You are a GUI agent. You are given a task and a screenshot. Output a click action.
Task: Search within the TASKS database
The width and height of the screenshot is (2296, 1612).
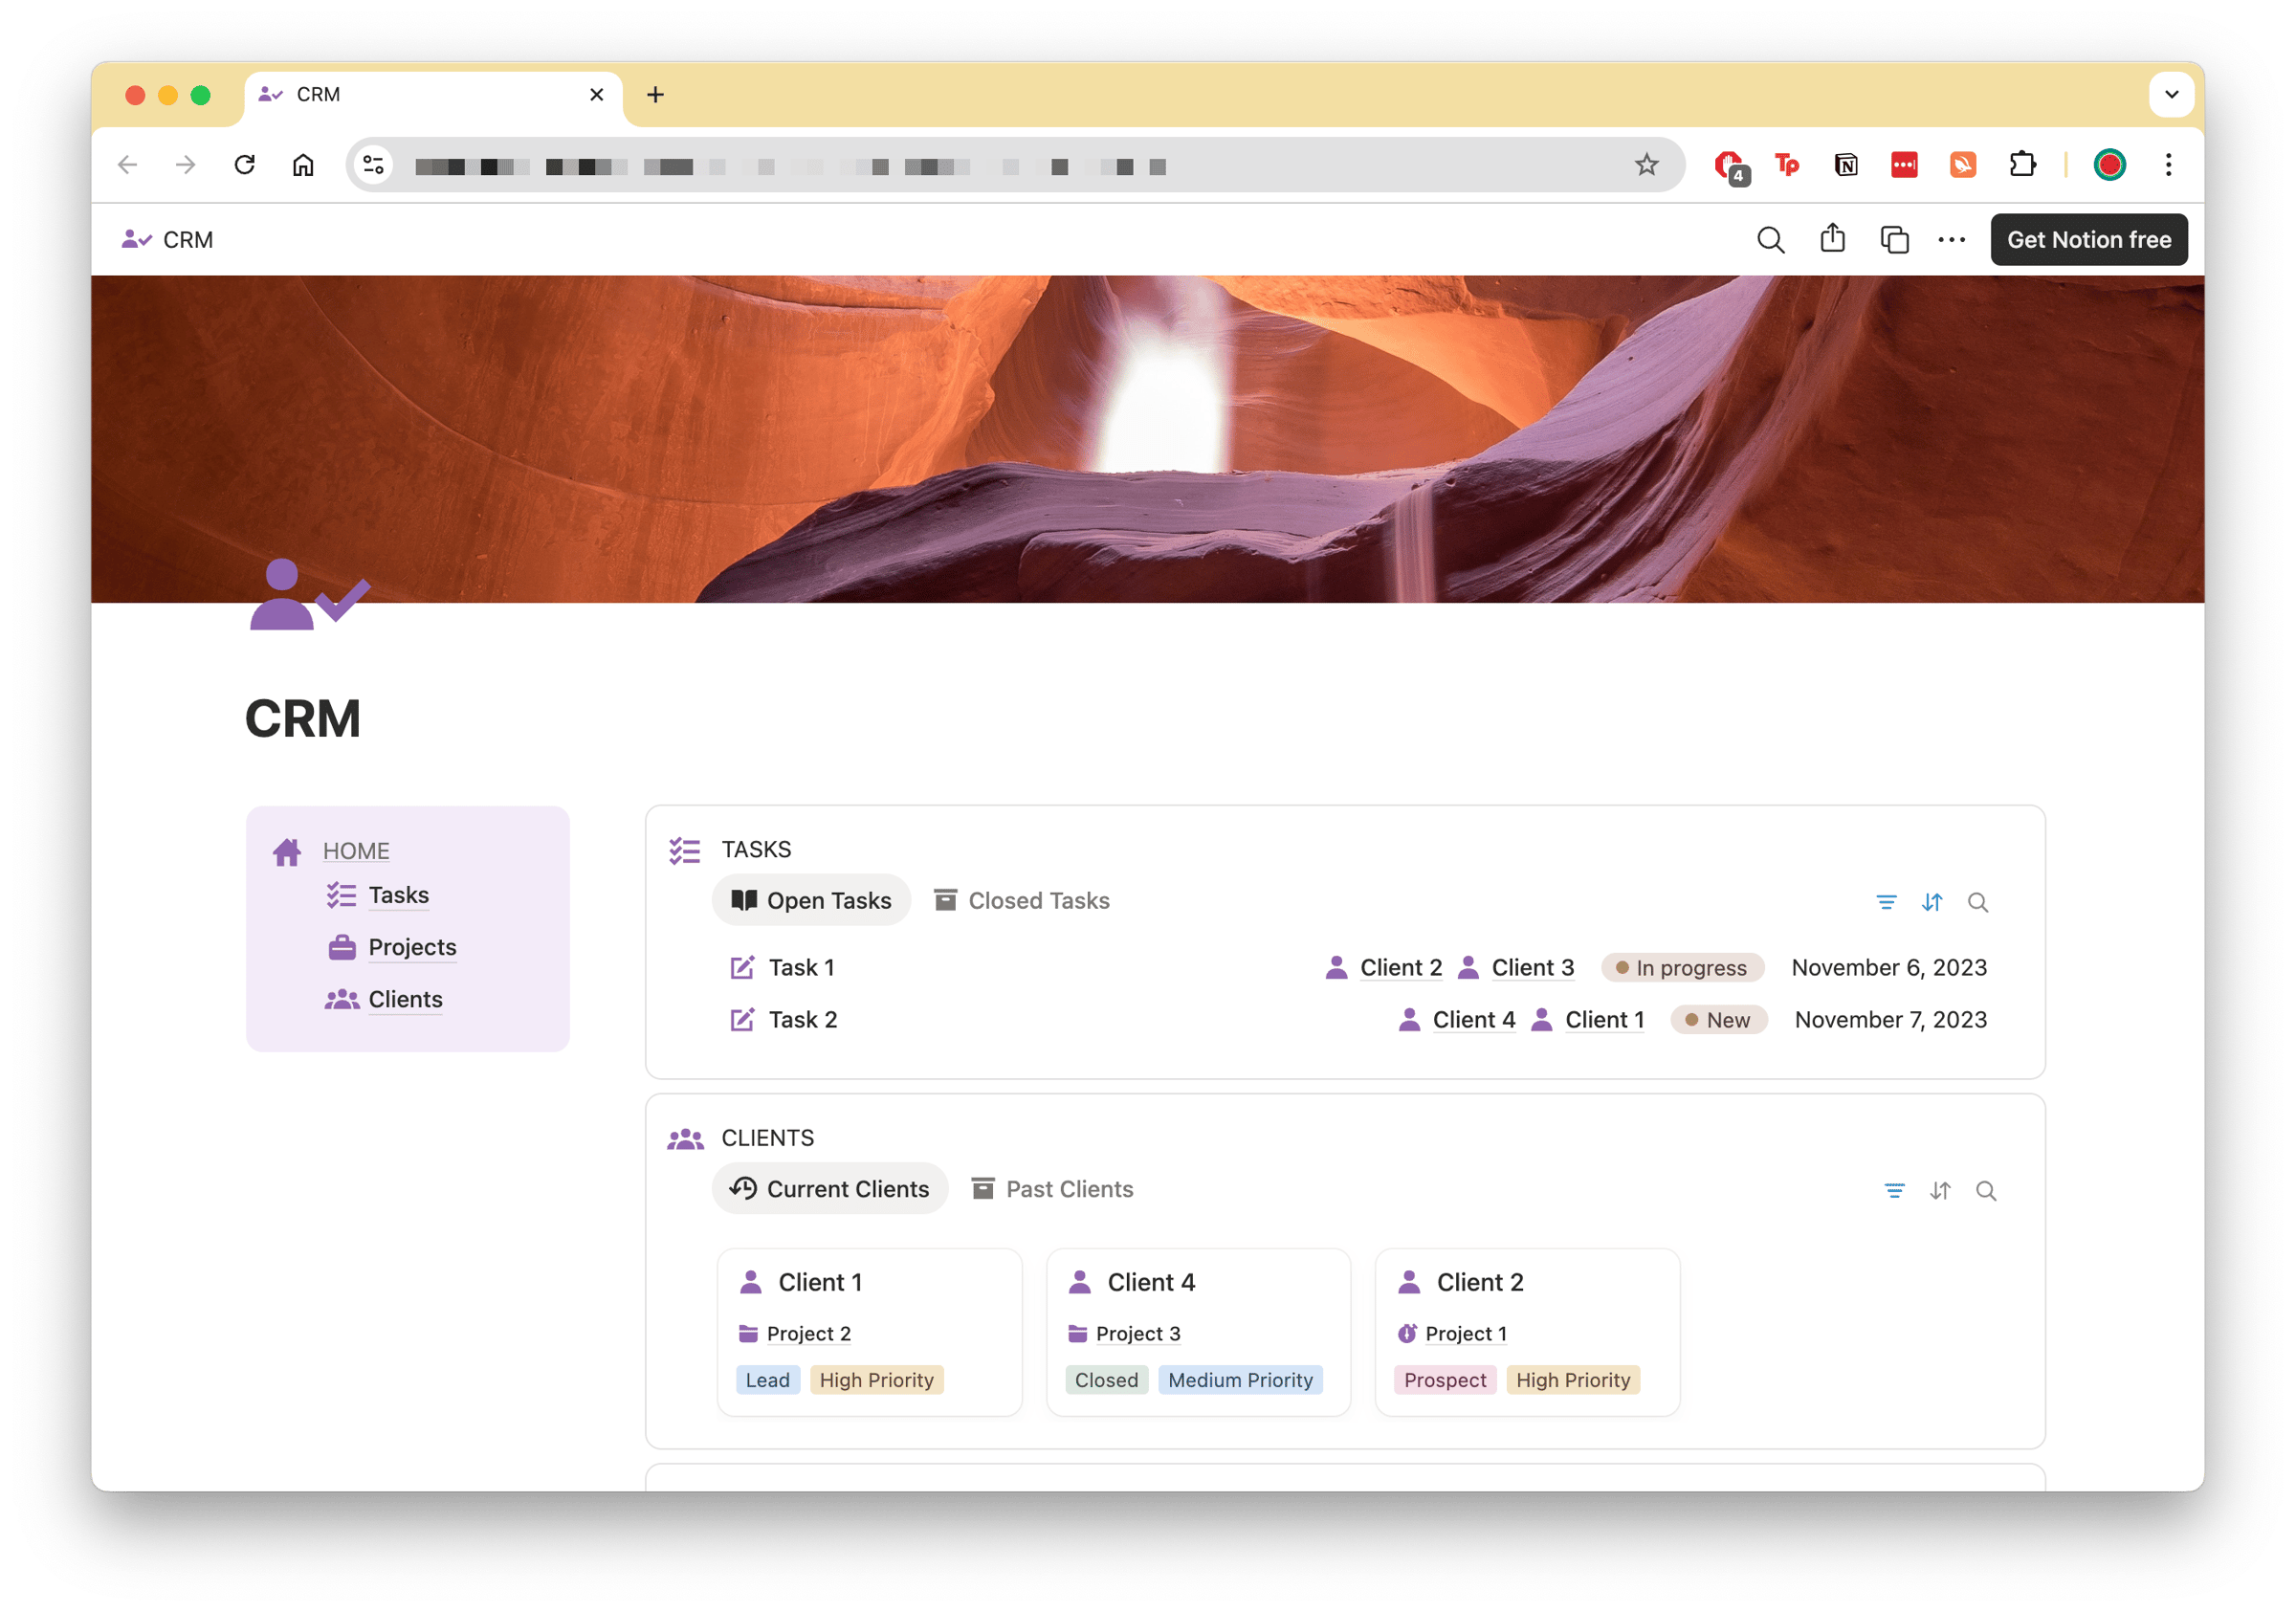pos(1978,902)
